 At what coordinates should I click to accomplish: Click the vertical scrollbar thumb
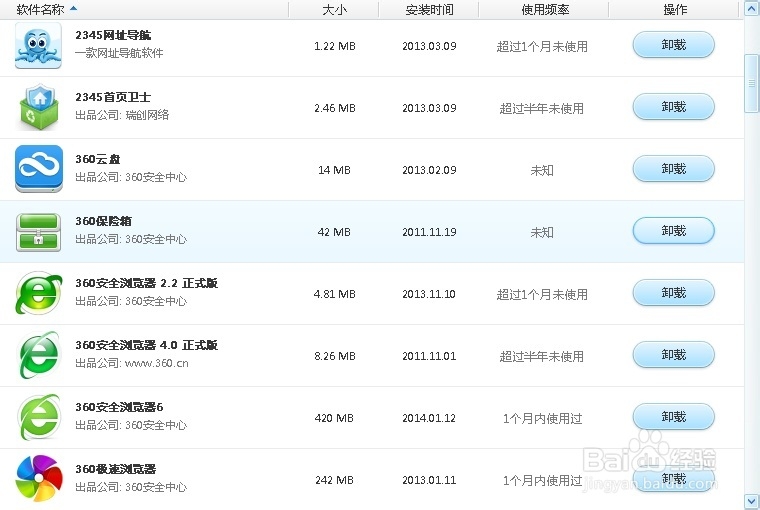752,83
